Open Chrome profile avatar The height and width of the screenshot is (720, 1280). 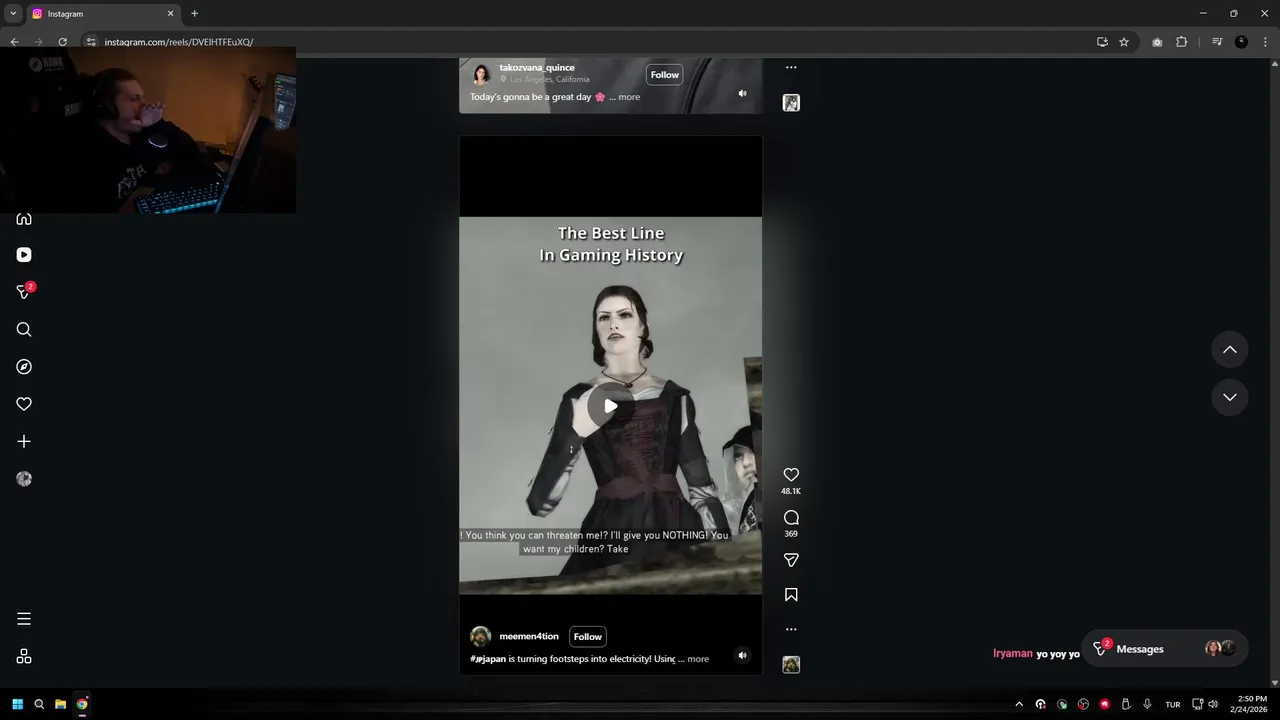click(x=1241, y=42)
